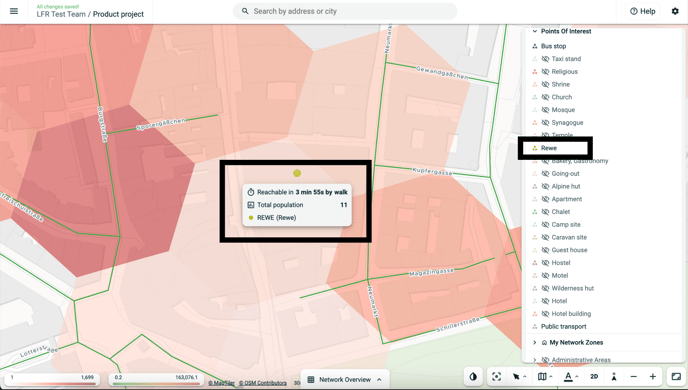Open the OSM Contributors link
688x390 pixels.
tap(262, 383)
